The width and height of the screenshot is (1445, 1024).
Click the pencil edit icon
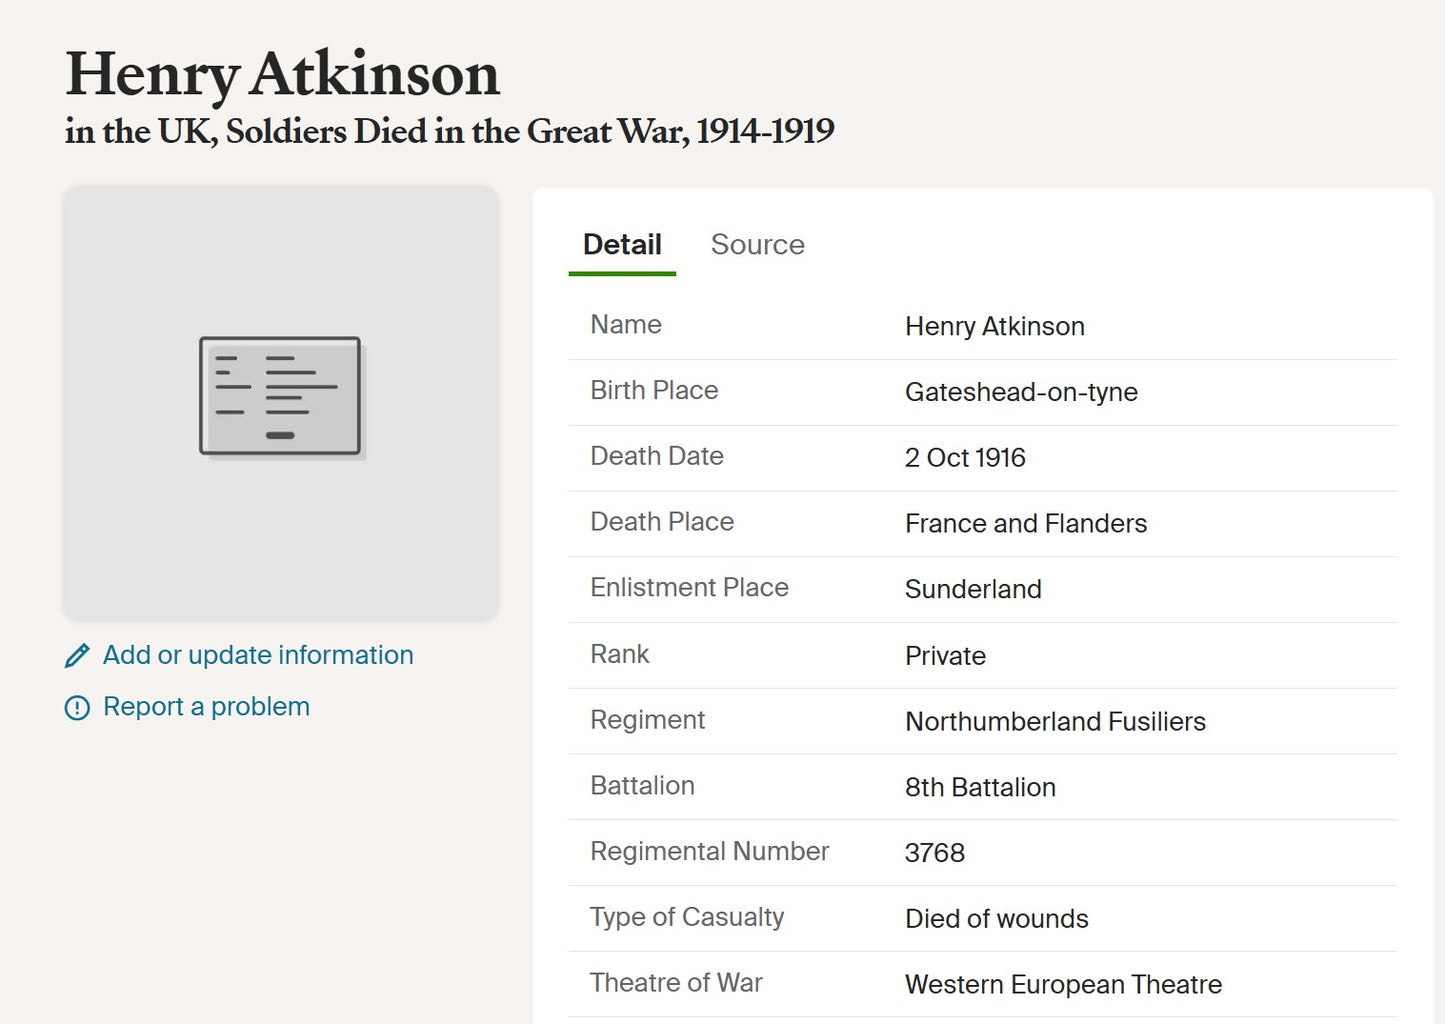[77, 656]
